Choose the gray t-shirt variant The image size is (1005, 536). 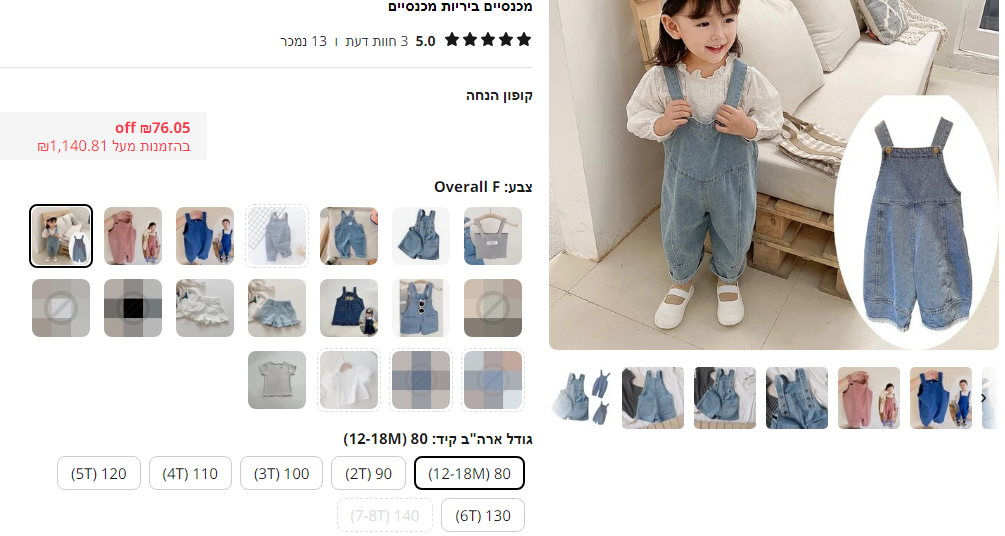(x=277, y=380)
